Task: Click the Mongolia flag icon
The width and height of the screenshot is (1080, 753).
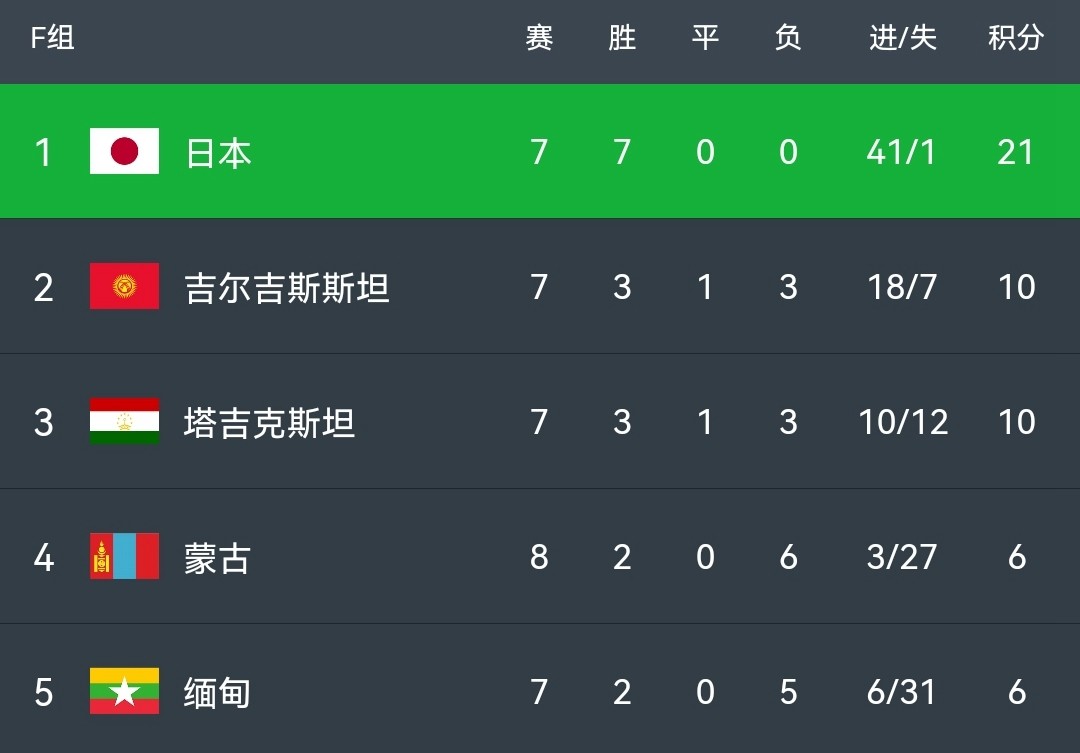Action: [124, 556]
